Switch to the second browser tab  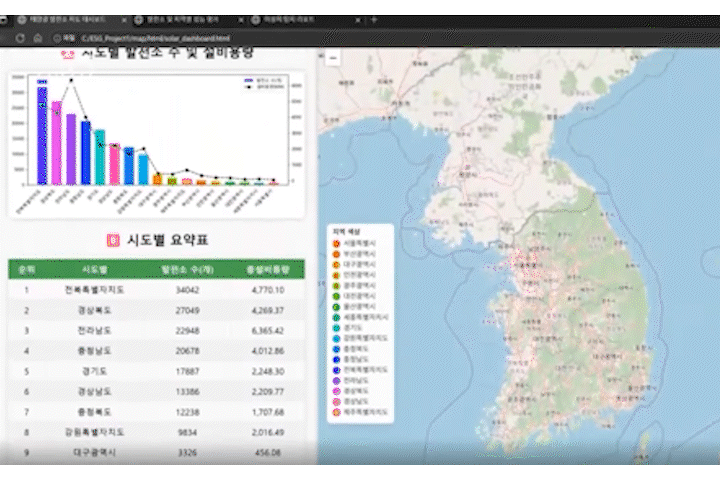pyautogui.click(x=184, y=20)
